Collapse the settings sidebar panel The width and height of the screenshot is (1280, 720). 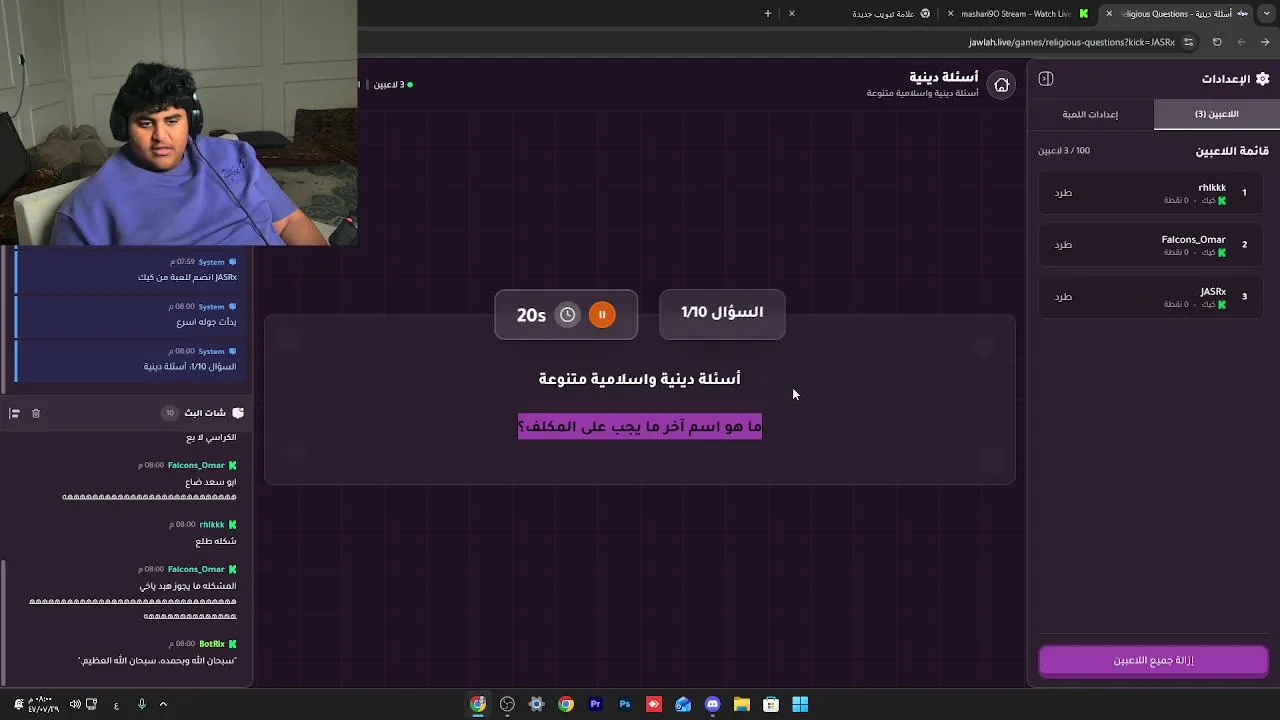tap(1046, 79)
